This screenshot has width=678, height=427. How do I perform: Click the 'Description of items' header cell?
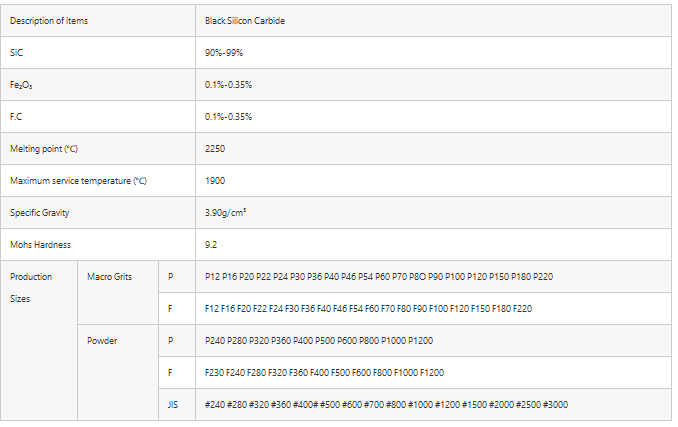point(47,21)
